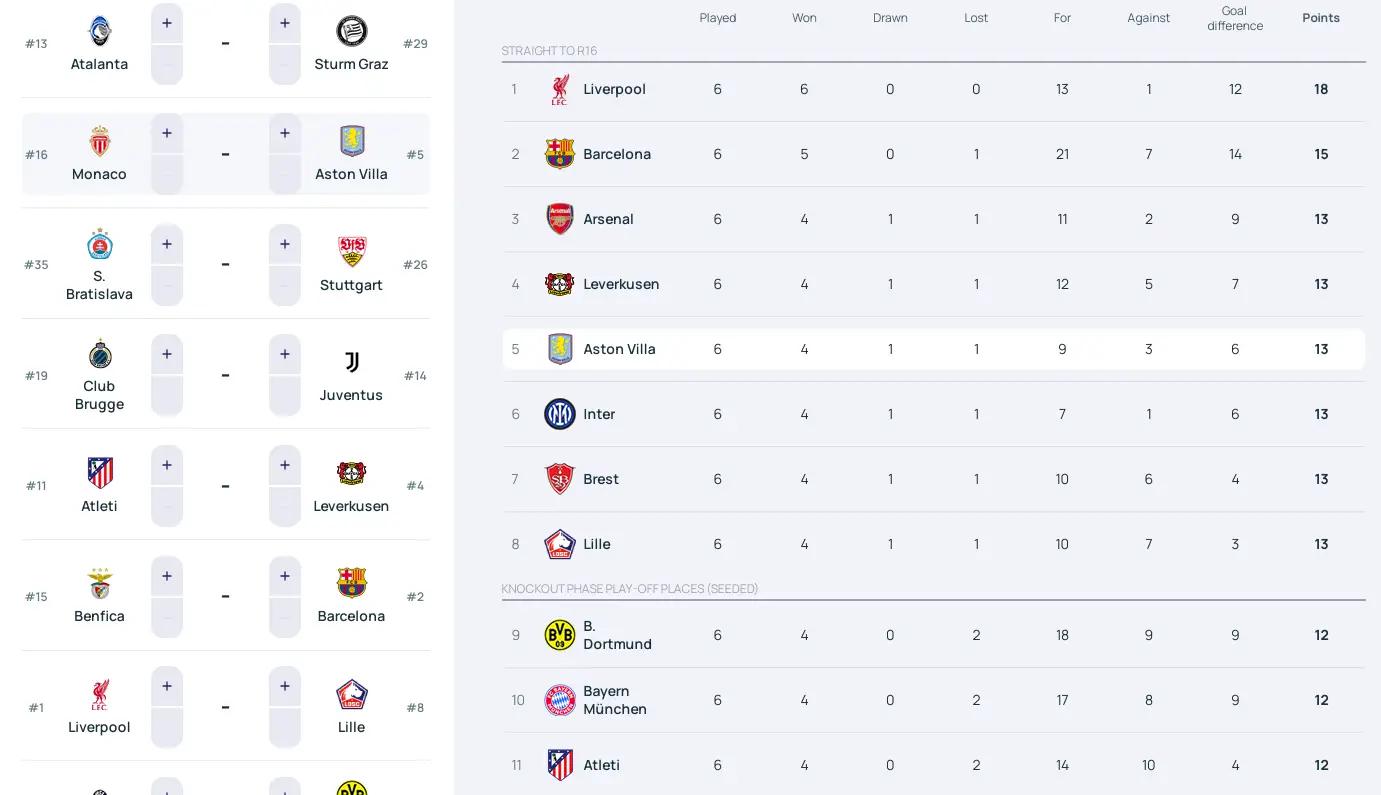This screenshot has height=795, width=1381.
Task: Click the Brest crest in standings
Action: tap(559, 479)
